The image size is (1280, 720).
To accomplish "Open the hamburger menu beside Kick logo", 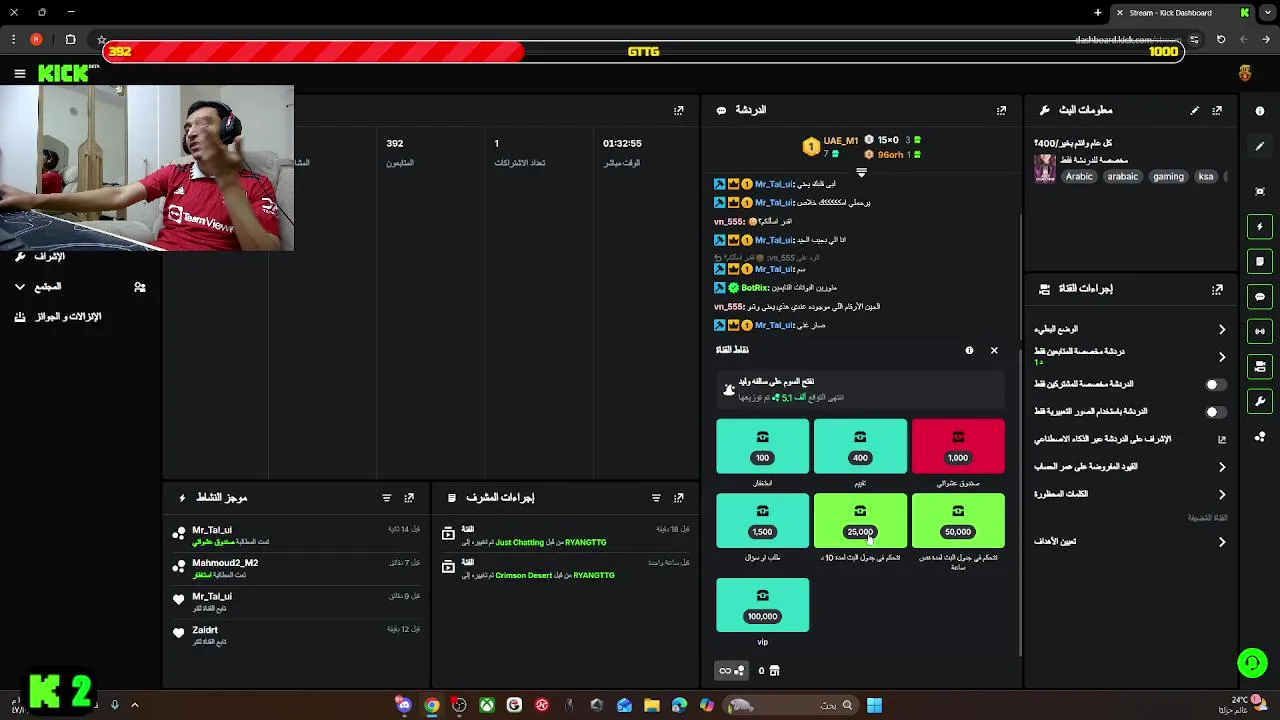I will tap(19, 73).
